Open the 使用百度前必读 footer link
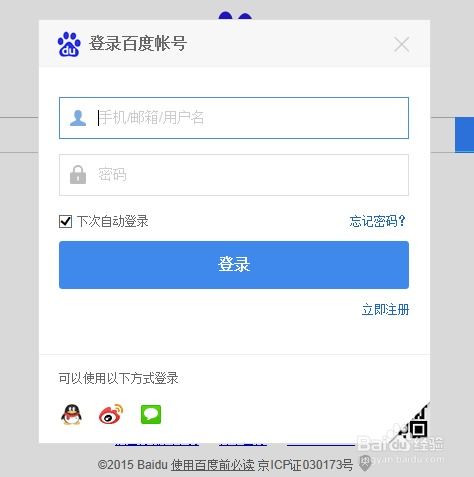This screenshot has width=474, height=477. point(213,465)
